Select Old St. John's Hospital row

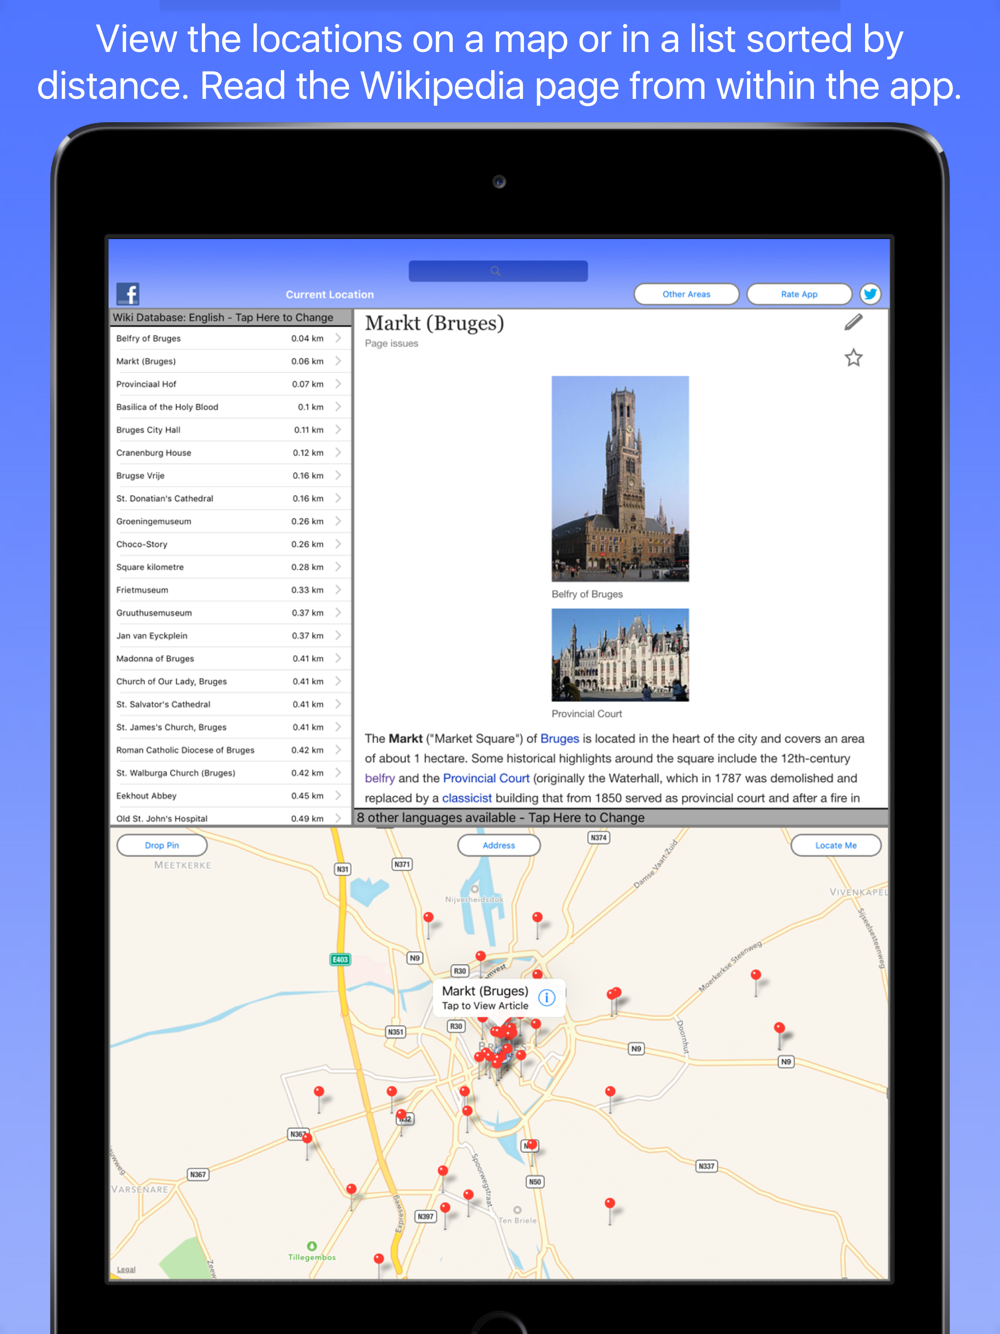point(230,818)
